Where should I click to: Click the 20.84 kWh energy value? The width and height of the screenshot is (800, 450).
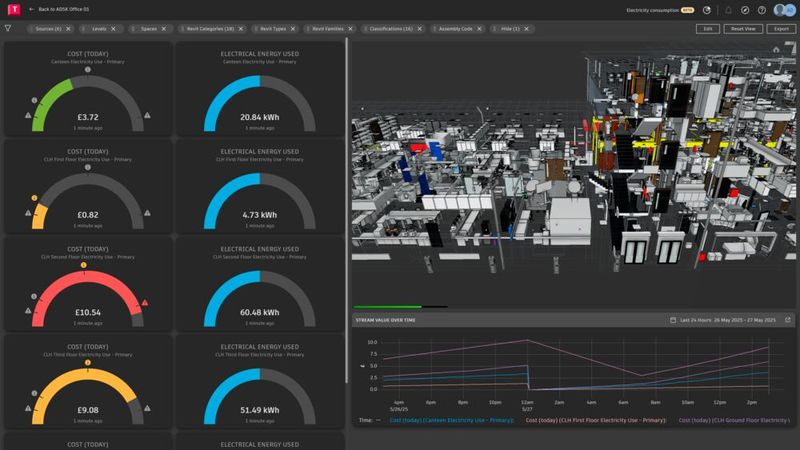pos(260,117)
